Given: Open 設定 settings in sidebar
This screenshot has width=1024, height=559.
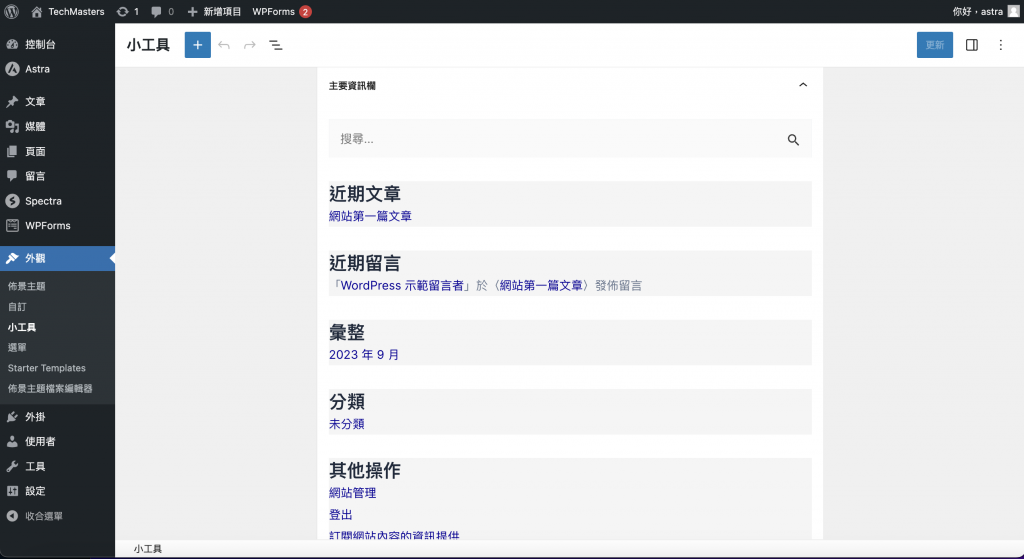Looking at the screenshot, I should pyautogui.click(x=57, y=491).
